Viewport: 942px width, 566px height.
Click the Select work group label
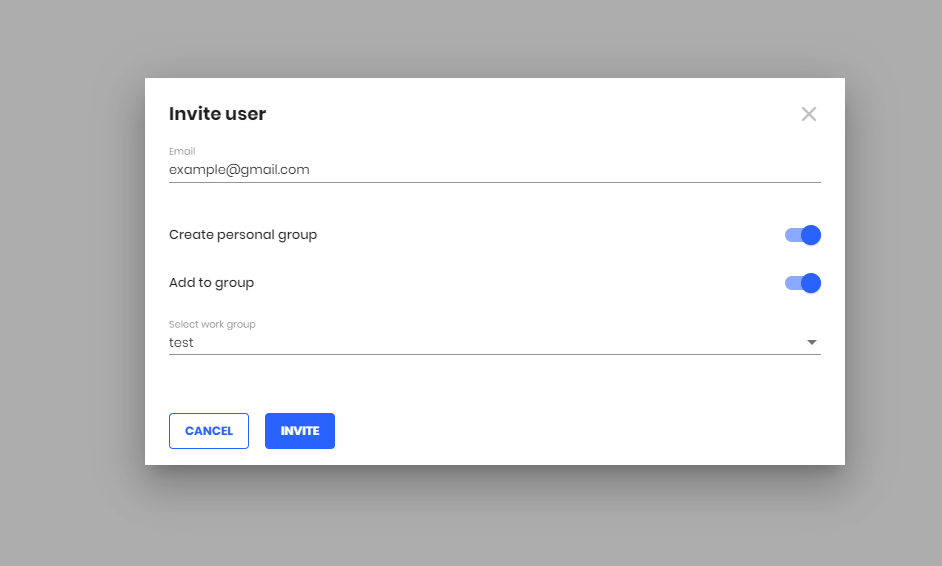212,324
